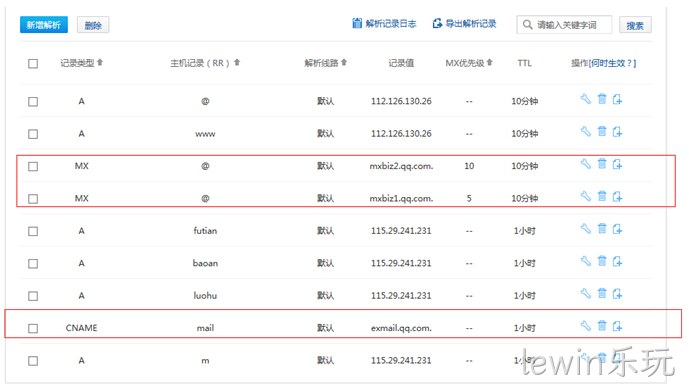Screen dimensions: 689x391
Task: Click document-plus icon in the www row
Action: click(x=617, y=132)
